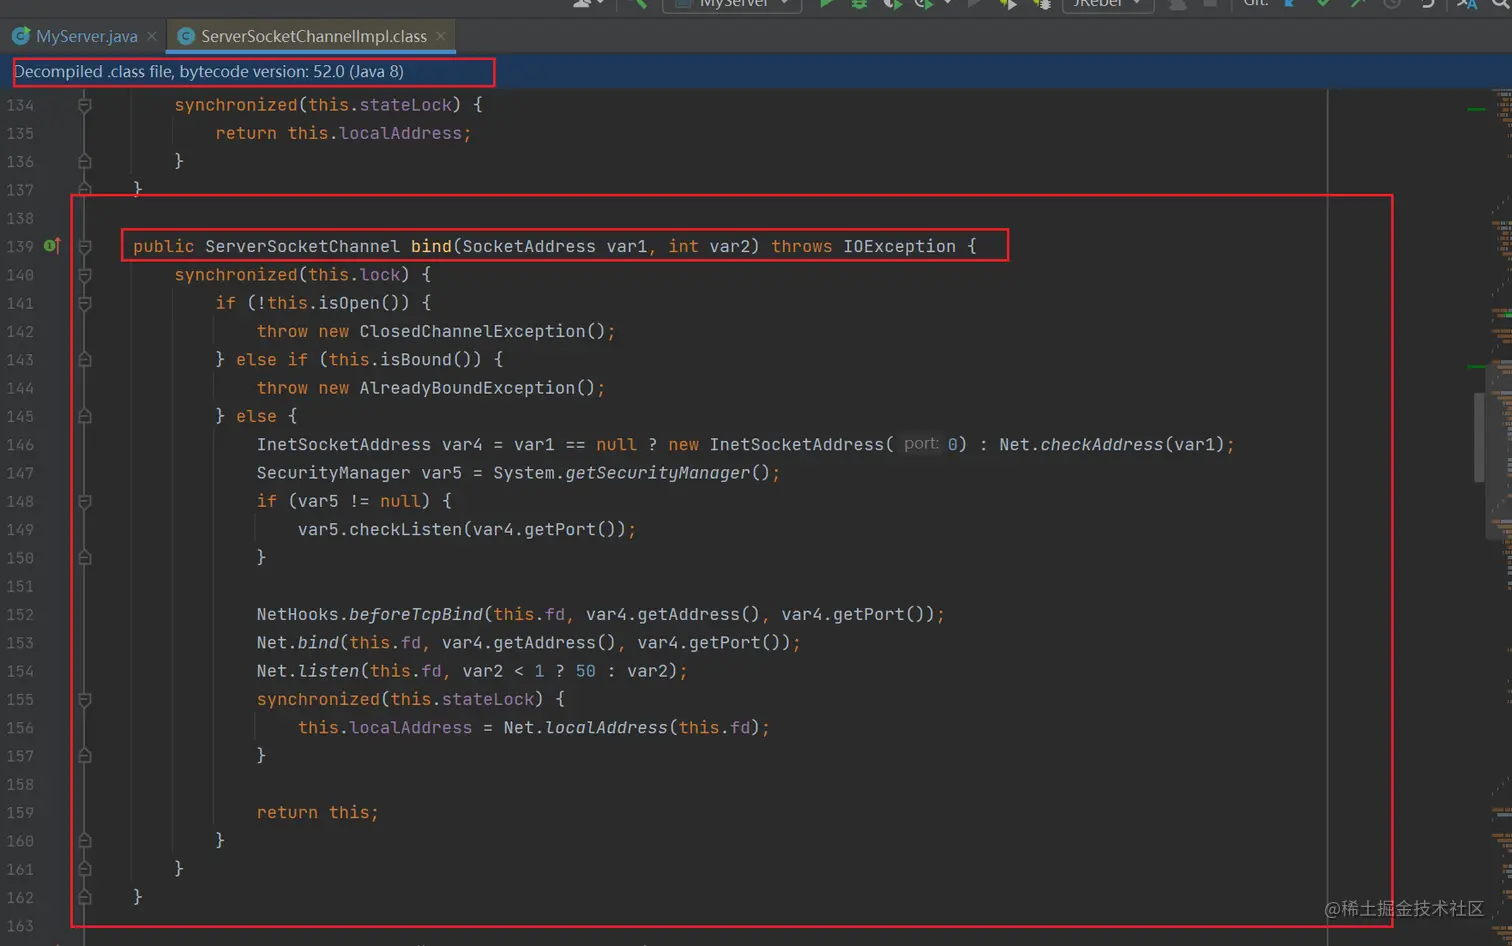
Task: Click line number 154 in the gutter
Action: click(x=20, y=671)
